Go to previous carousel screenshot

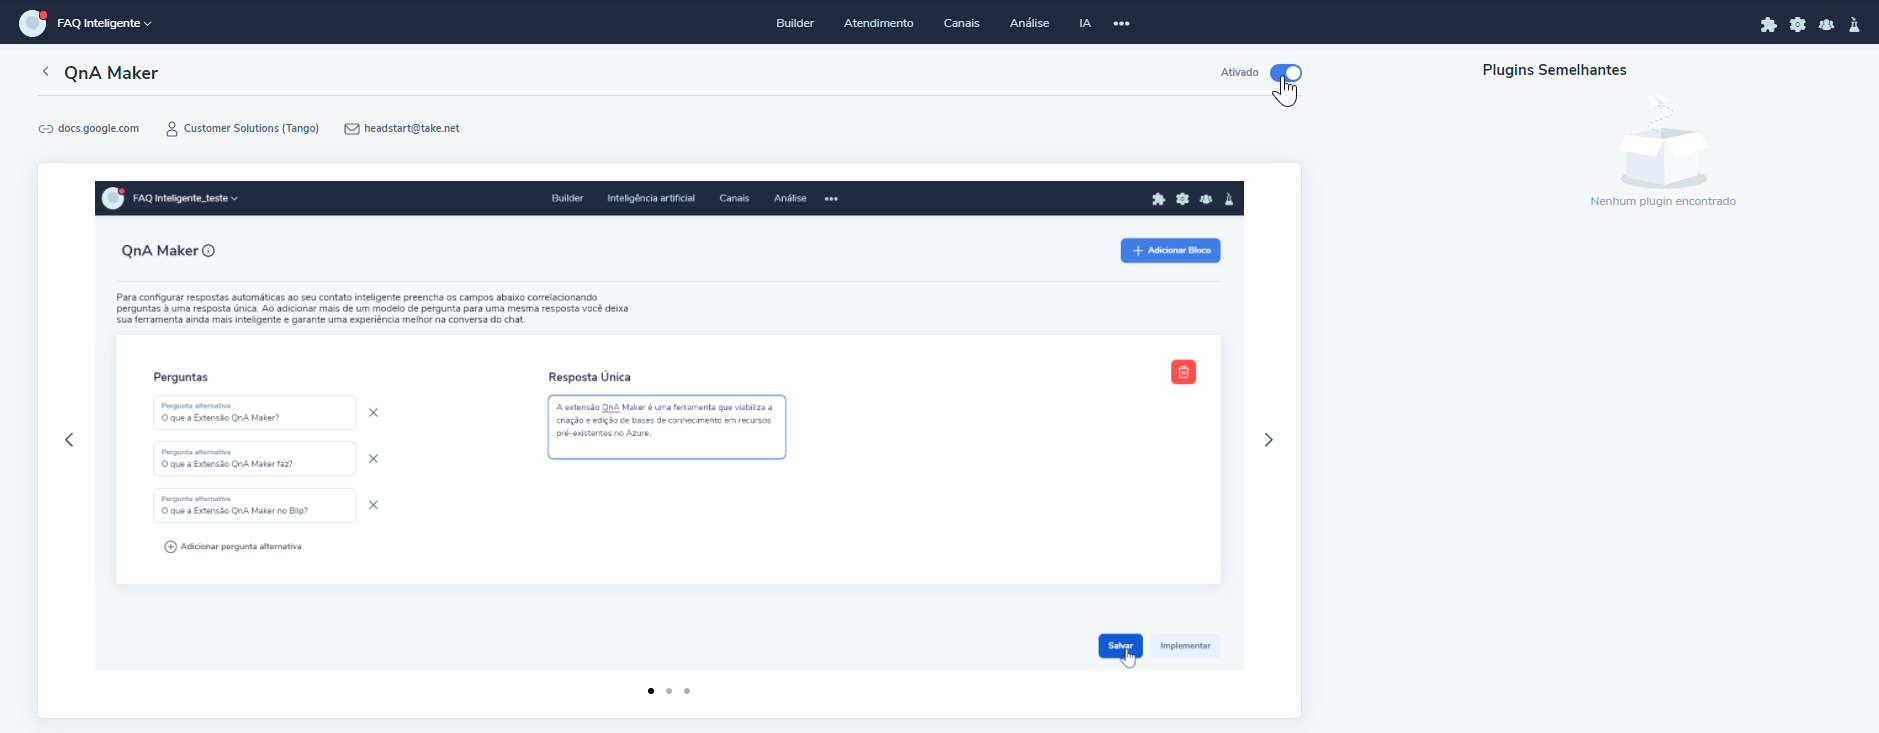tap(69, 440)
